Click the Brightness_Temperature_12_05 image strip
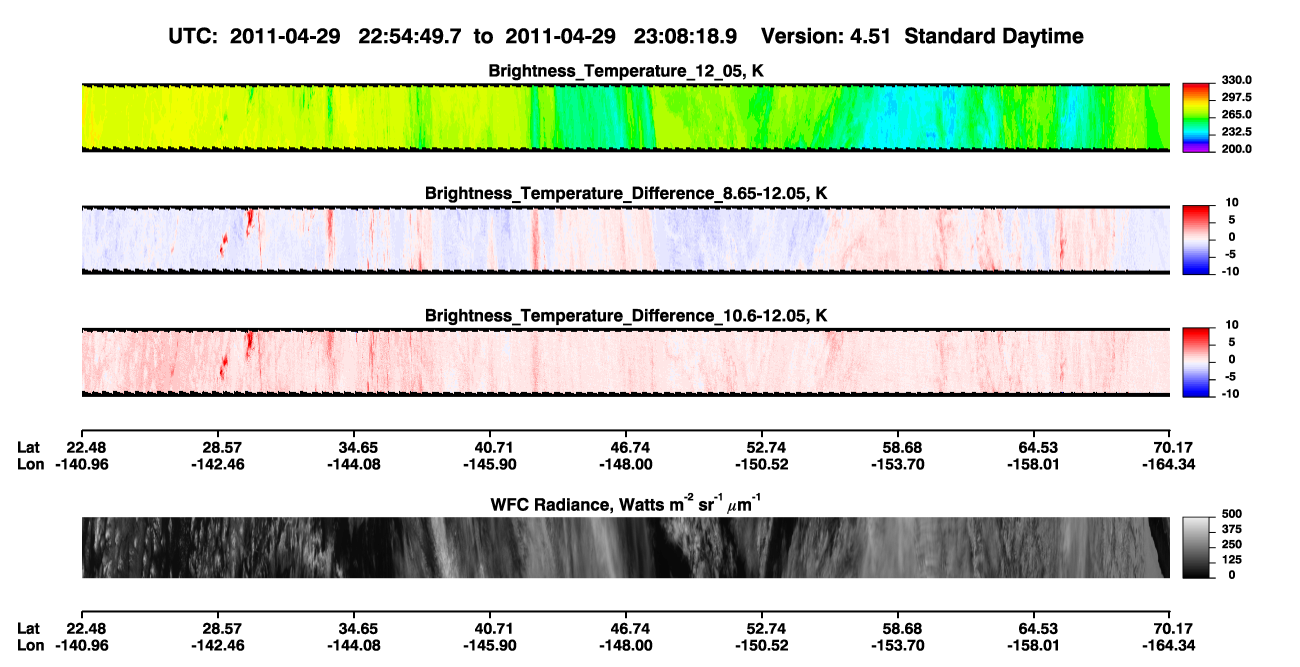 coord(625,117)
